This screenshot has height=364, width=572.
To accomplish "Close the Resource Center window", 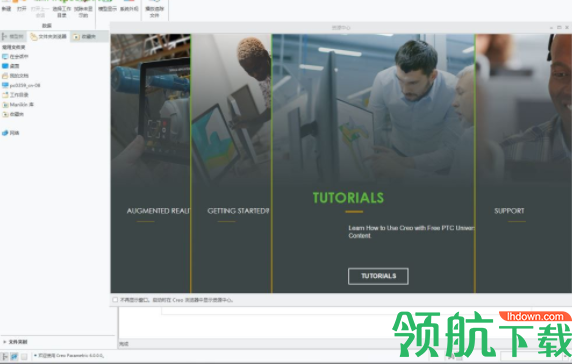I will (567, 28).
